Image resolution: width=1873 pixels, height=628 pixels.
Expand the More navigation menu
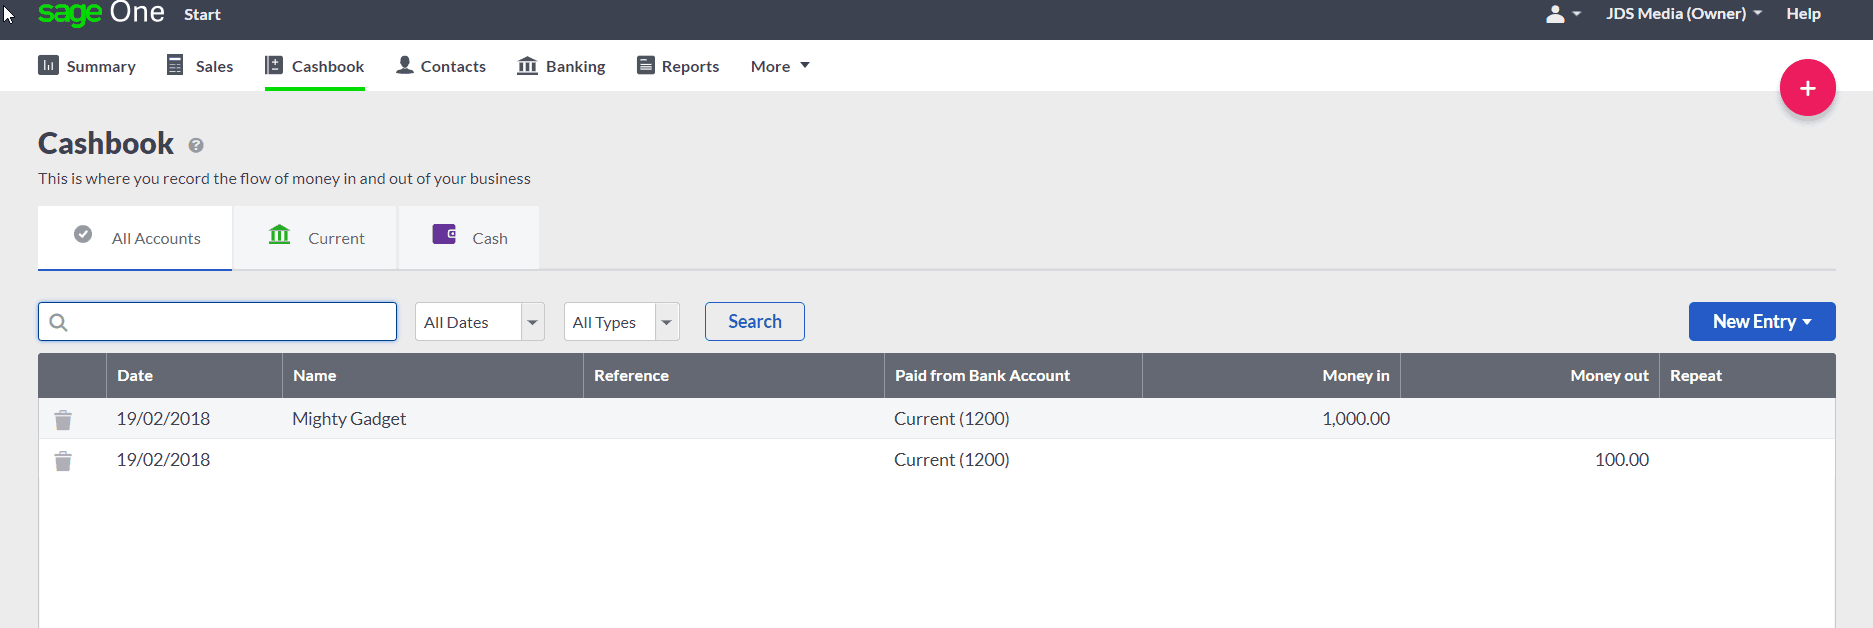[780, 66]
